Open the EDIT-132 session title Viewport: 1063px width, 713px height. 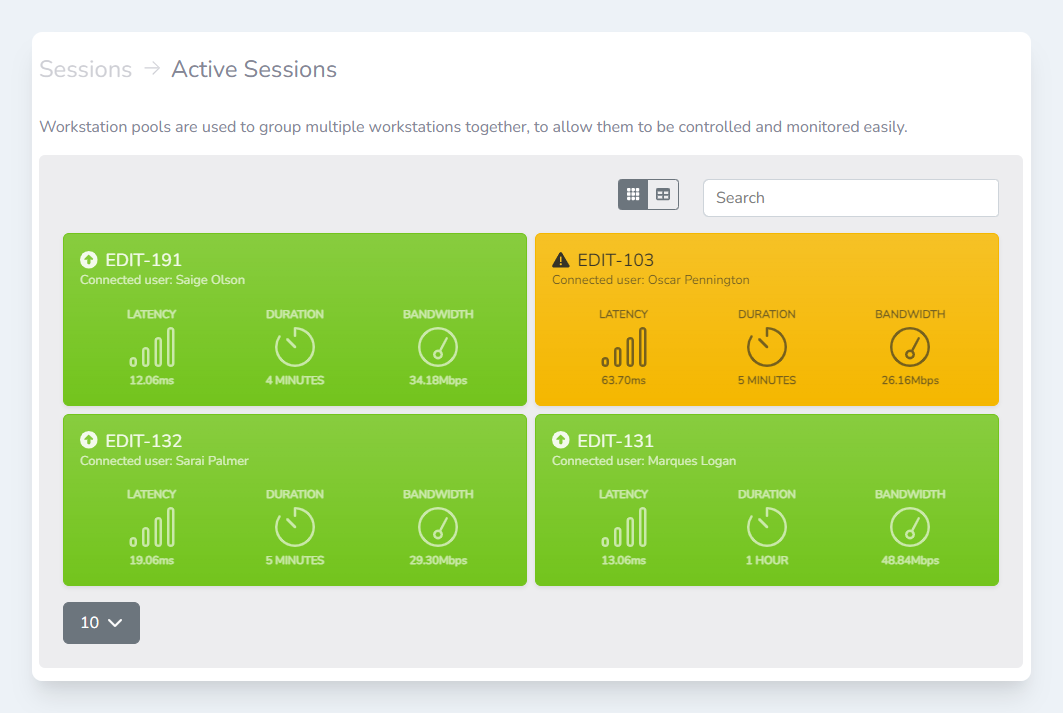tap(144, 440)
